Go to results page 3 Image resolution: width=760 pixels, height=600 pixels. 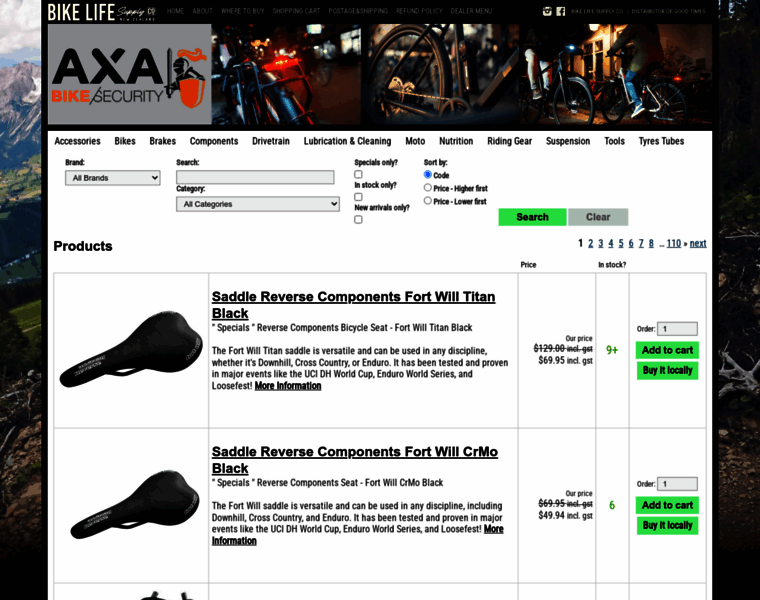pos(601,243)
